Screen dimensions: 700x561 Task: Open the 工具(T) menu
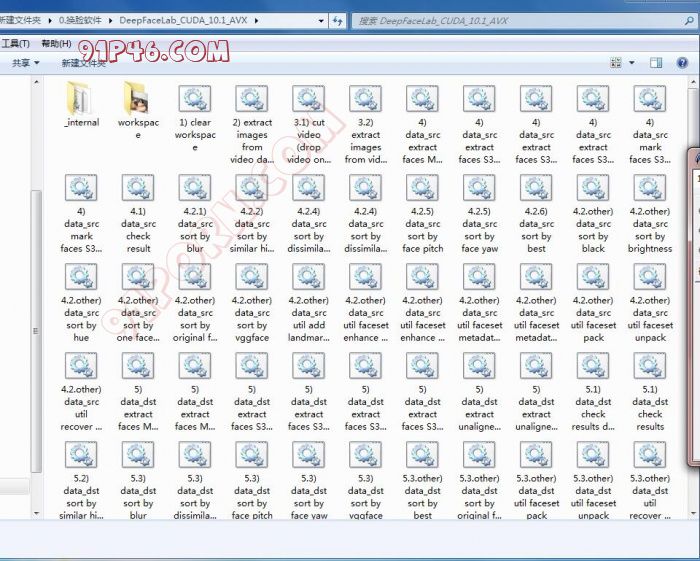click(15, 43)
